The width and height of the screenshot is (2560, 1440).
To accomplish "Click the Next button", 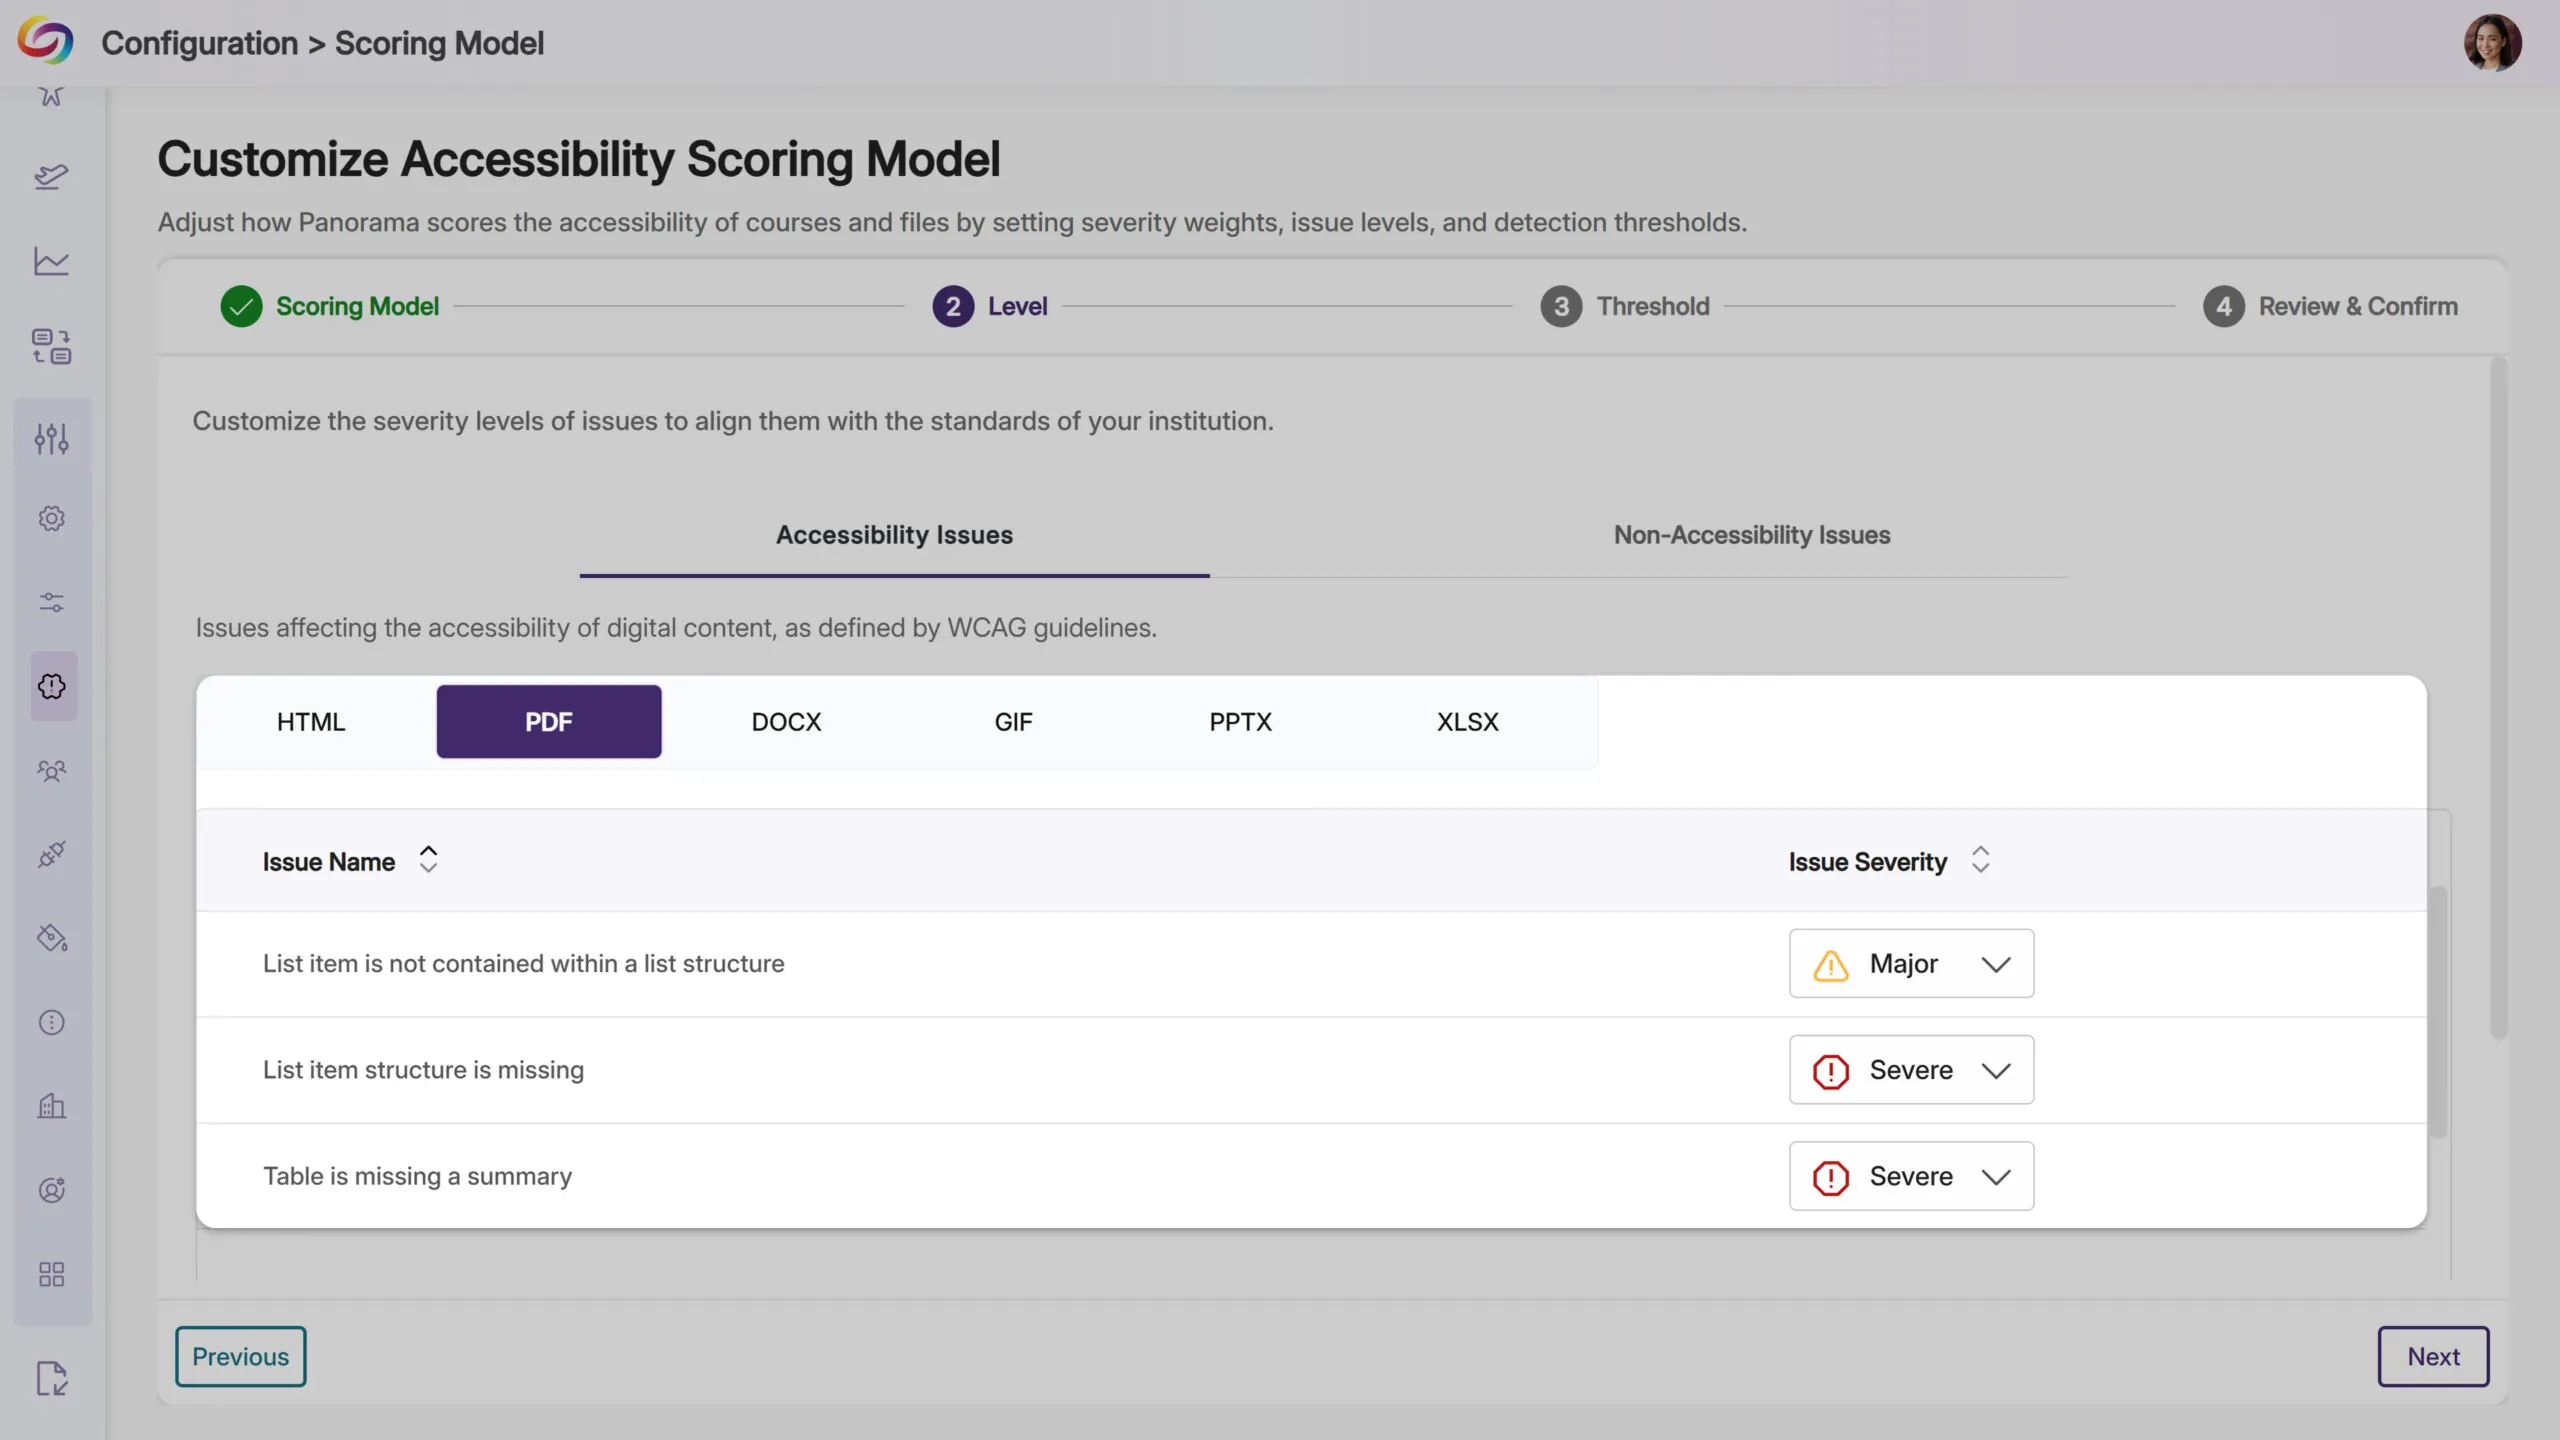I will [2434, 1356].
